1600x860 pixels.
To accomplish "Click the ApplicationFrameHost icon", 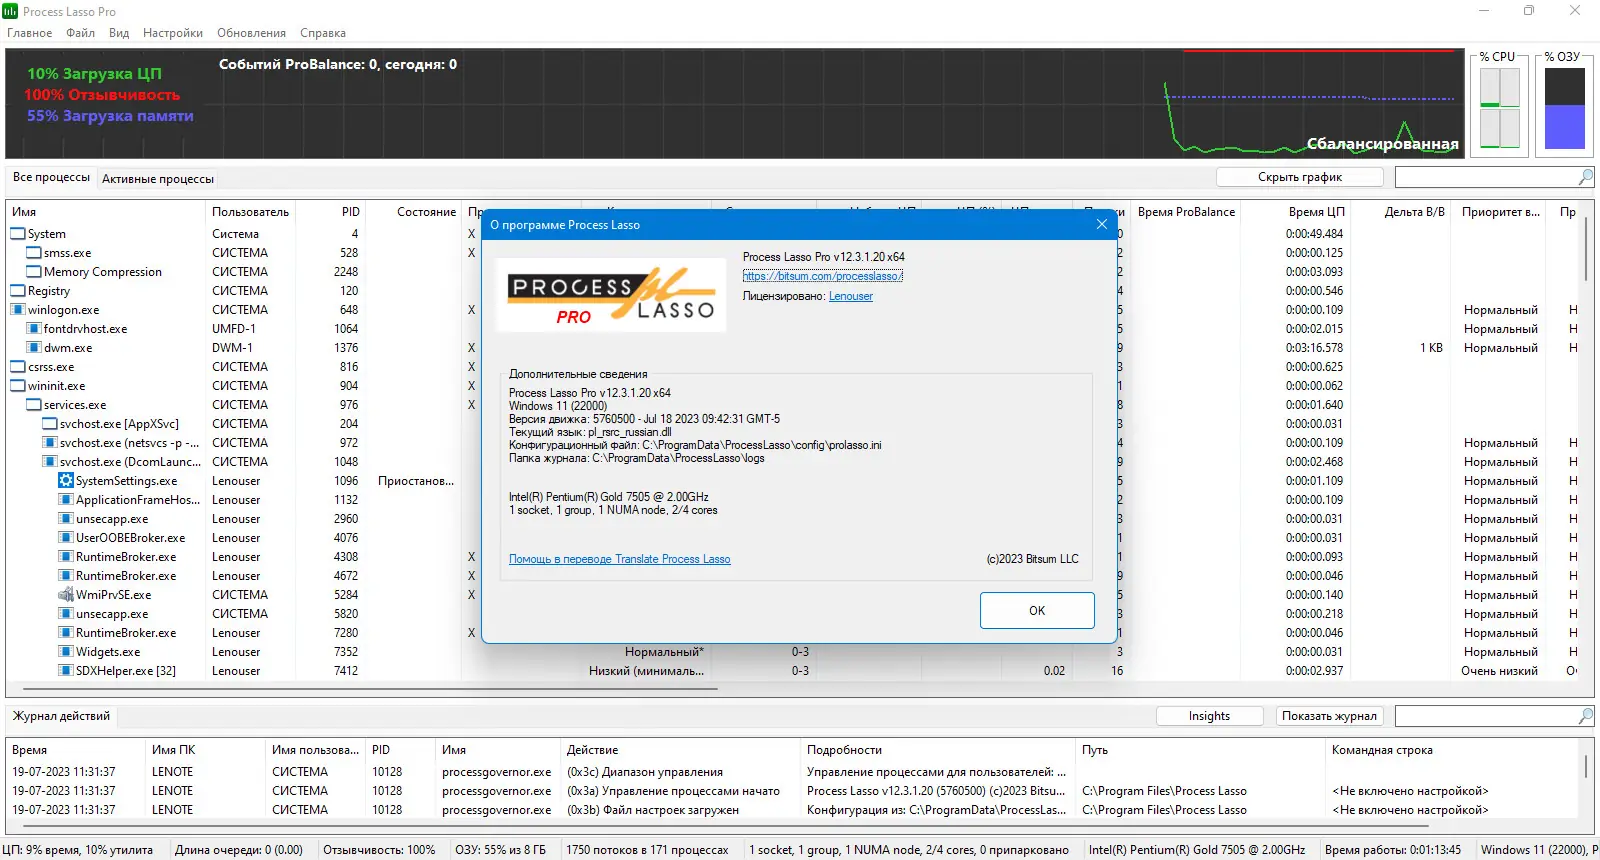I will (x=66, y=500).
